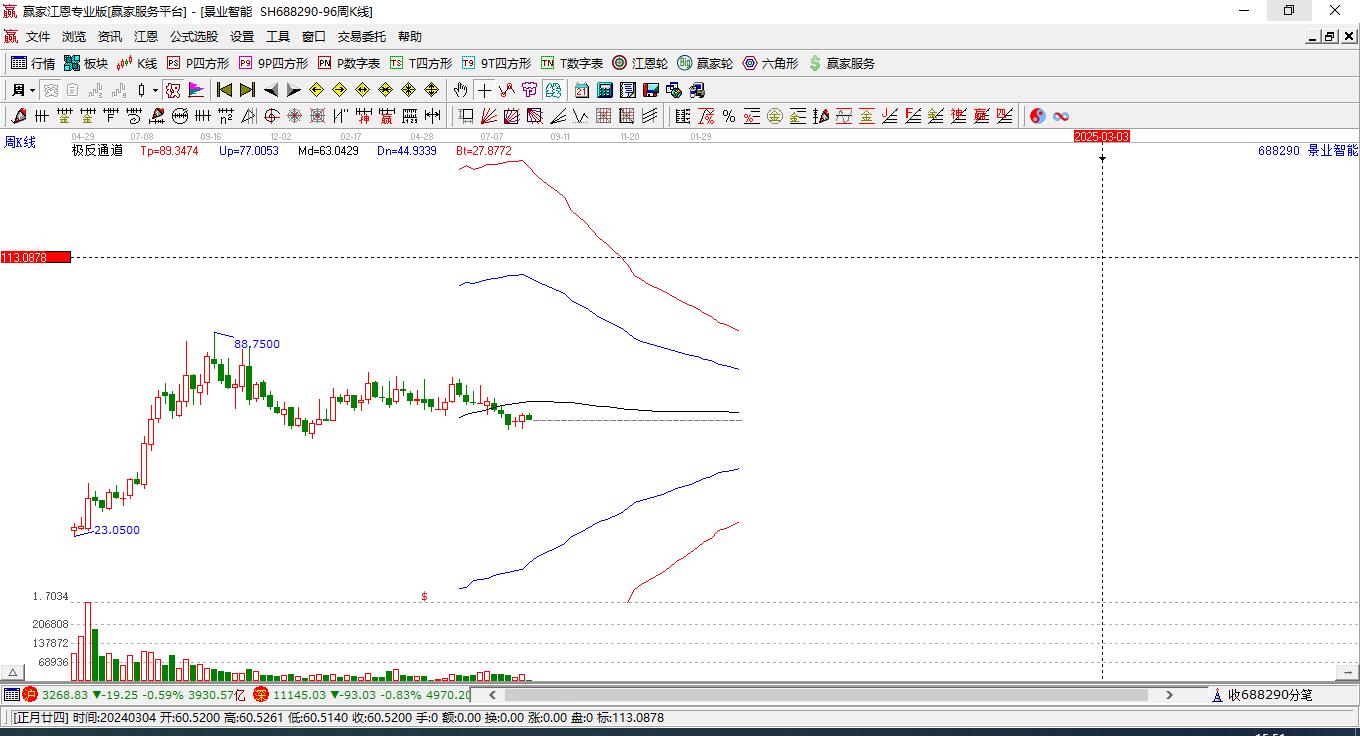Open the 设置 menu
This screenshot has height=736, width=1360.
click(242, 37)
